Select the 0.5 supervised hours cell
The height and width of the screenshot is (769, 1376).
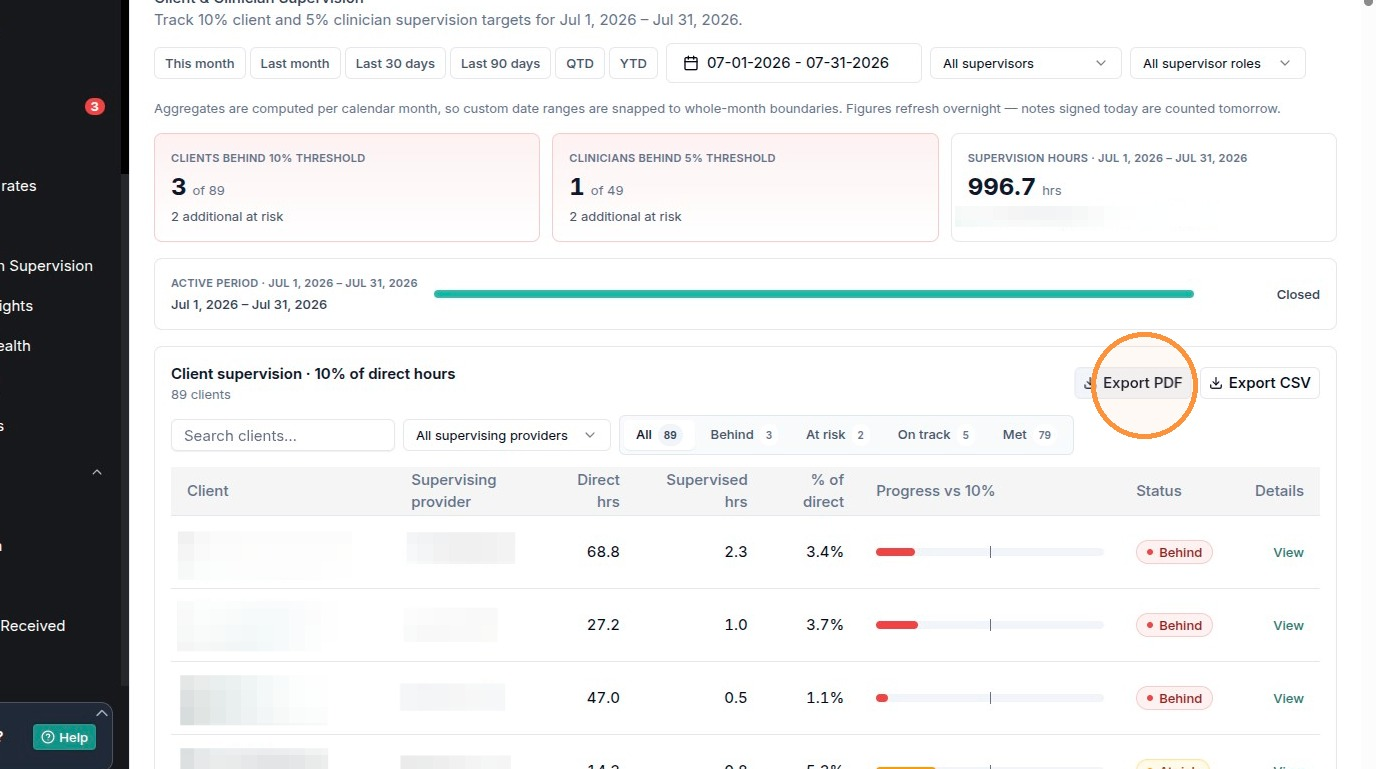[736, 698]
